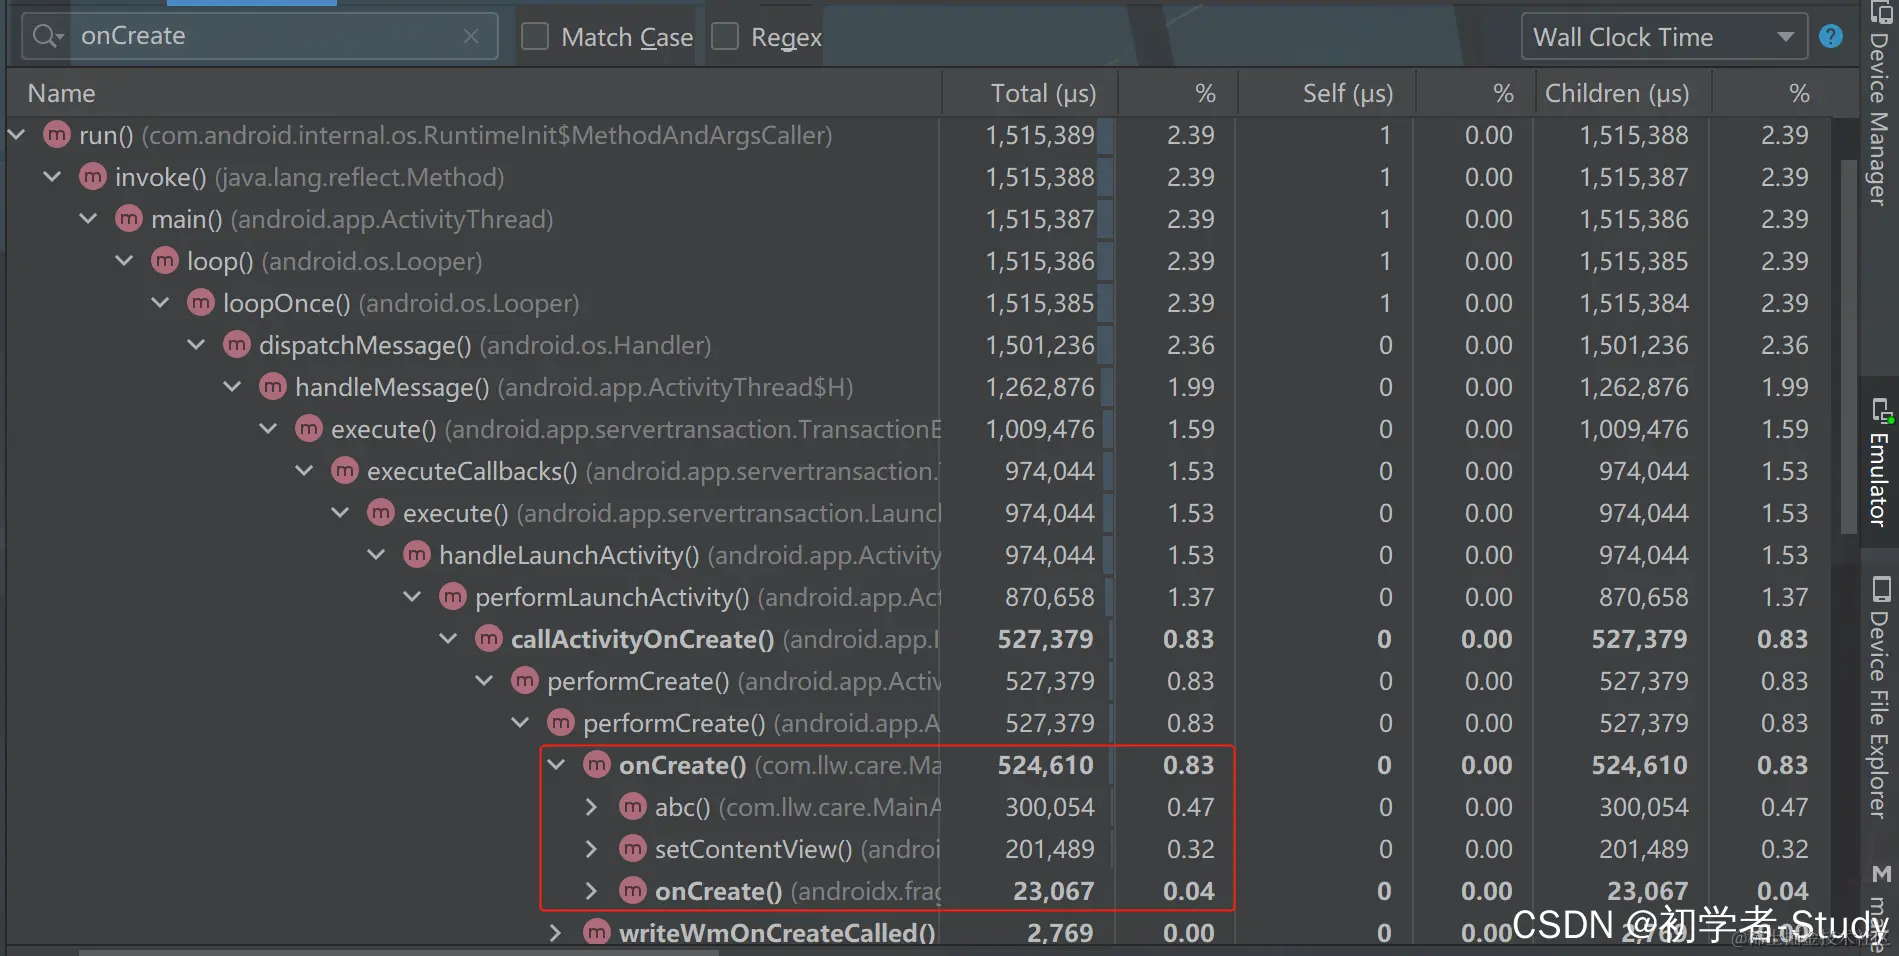Image resolution: width=1899 pixels, height=956 pixels.
Task: Expand the setContentView() node
Action: click(591, 848)
